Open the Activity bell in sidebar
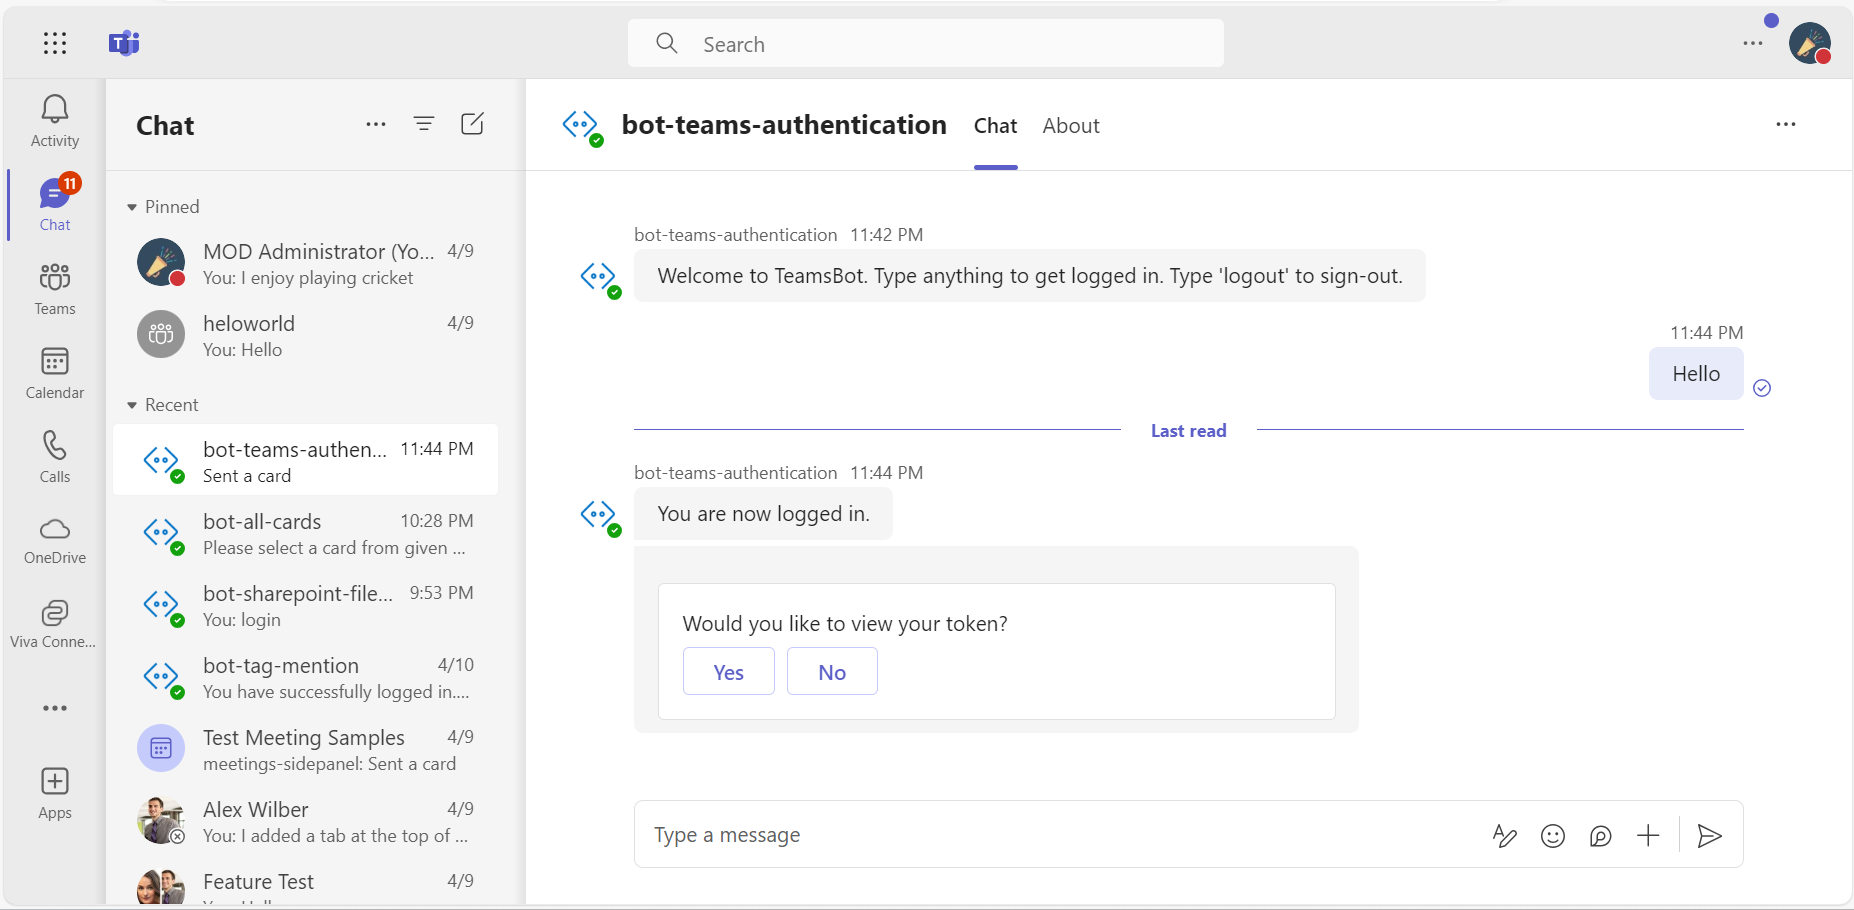This screenshot has width=1854, height=910. tap(55, 121)
